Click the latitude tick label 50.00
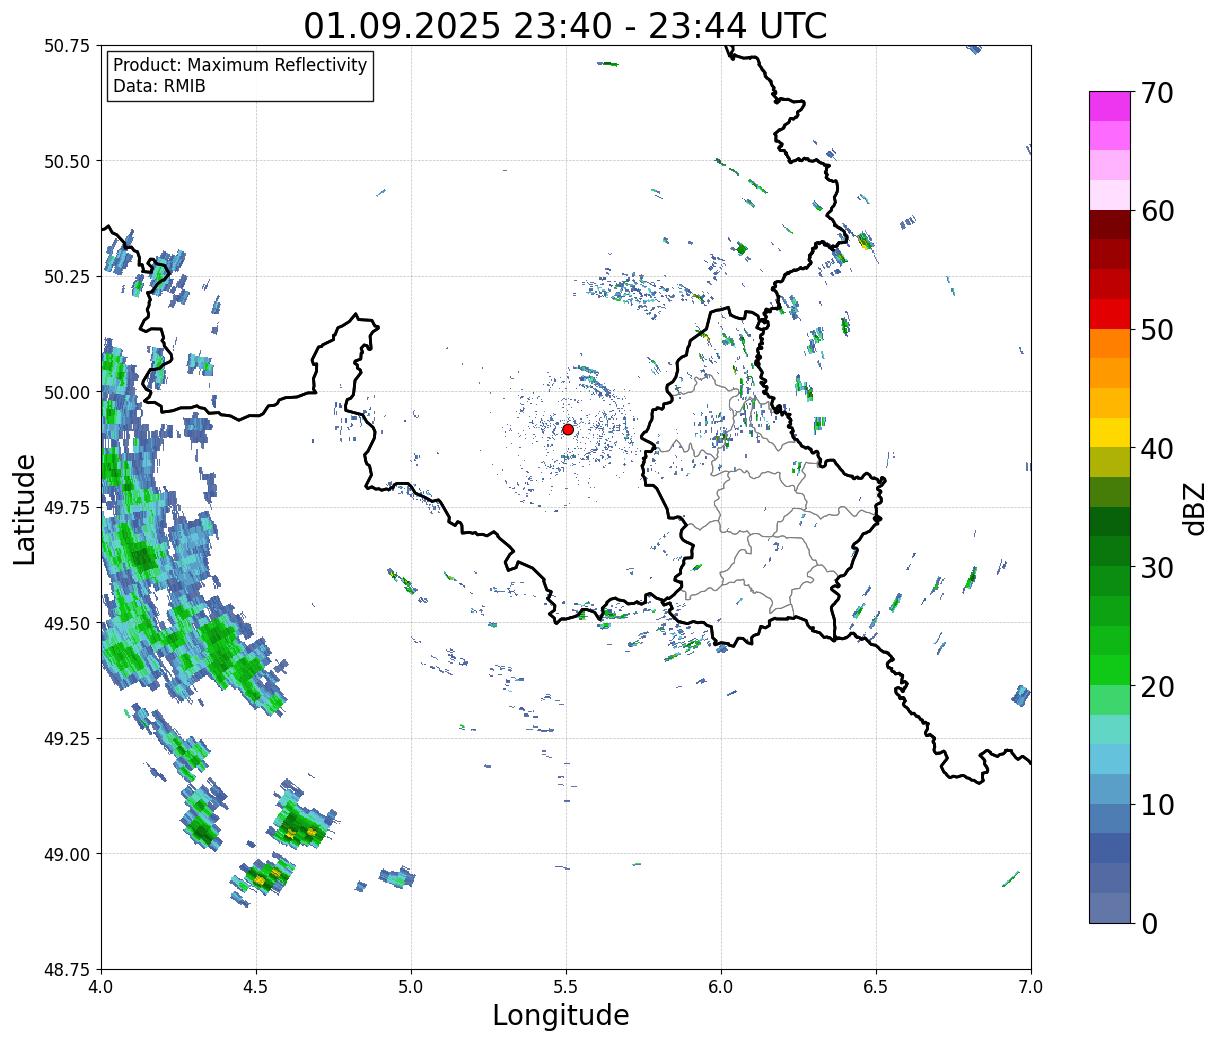 tap(67, 392)
